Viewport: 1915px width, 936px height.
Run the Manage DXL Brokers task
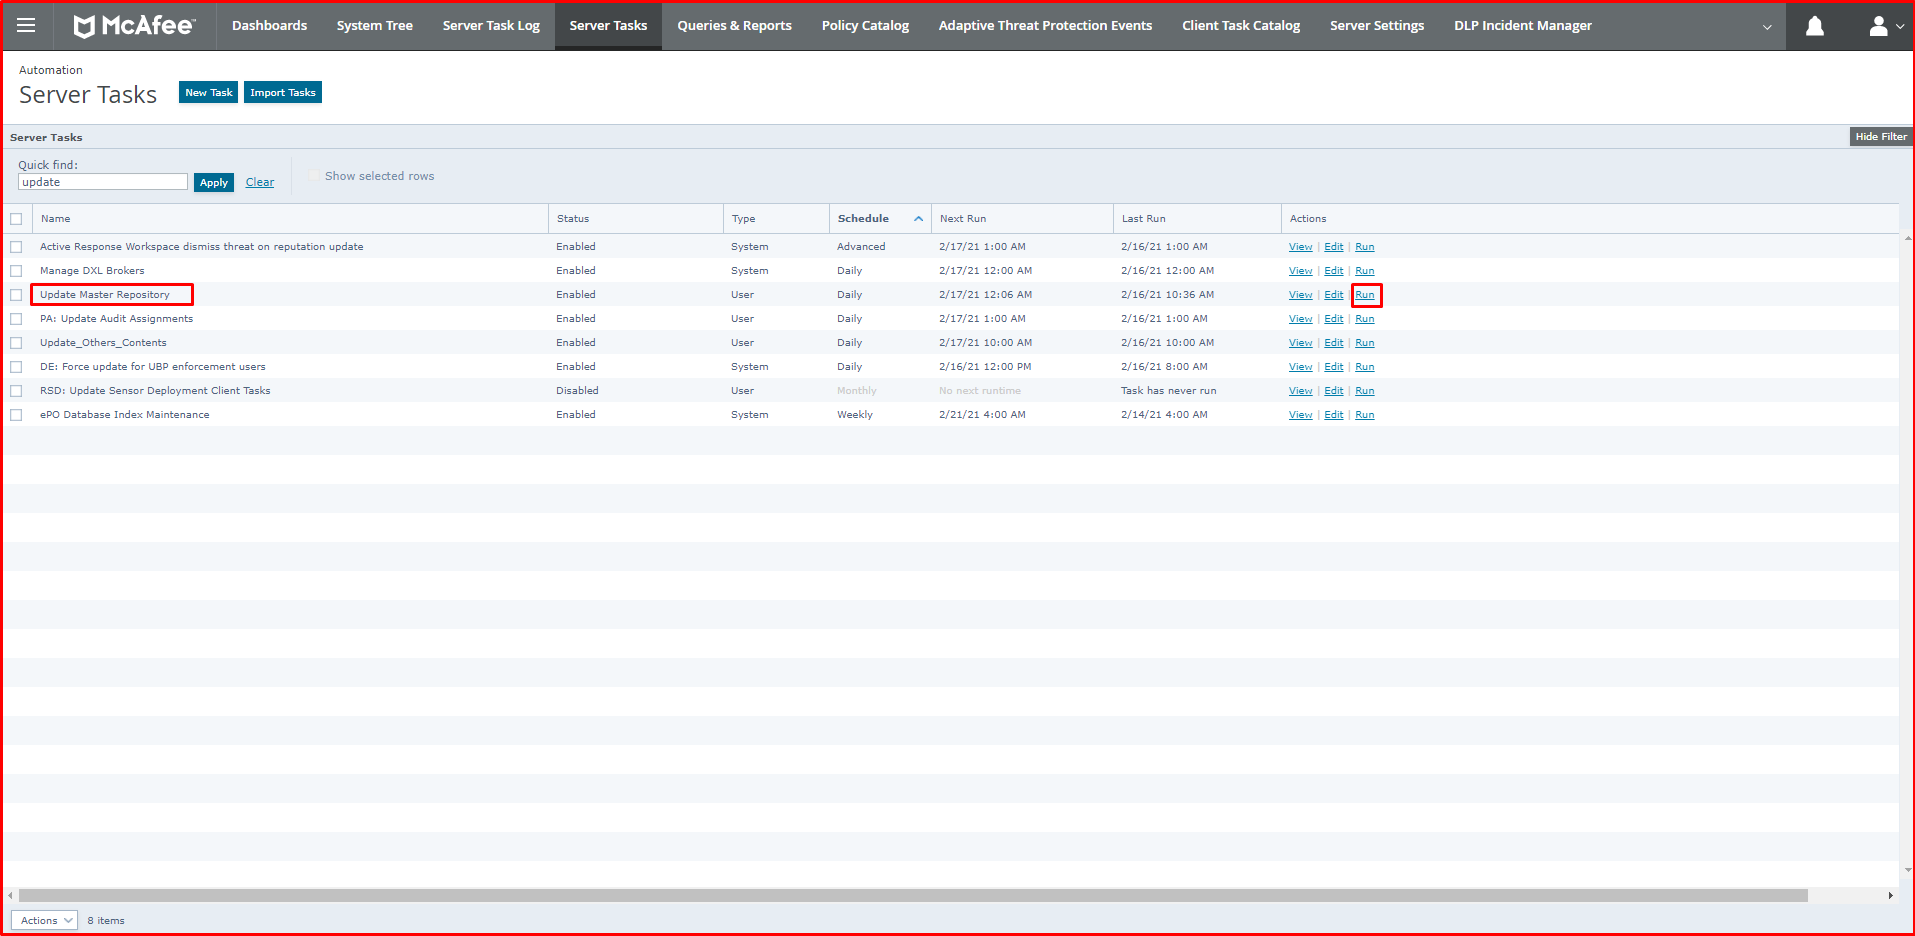coord(1365,271)
